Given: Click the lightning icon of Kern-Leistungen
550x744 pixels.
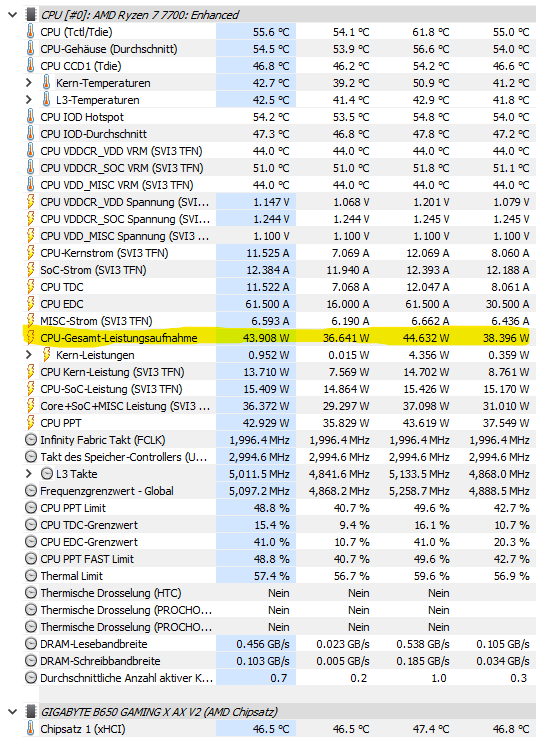Looking at the screenshot, I should click(46, 354).
